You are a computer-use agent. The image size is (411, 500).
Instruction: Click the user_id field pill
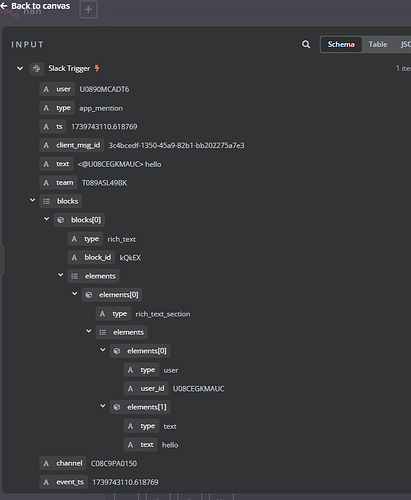(x=146, y=388)
